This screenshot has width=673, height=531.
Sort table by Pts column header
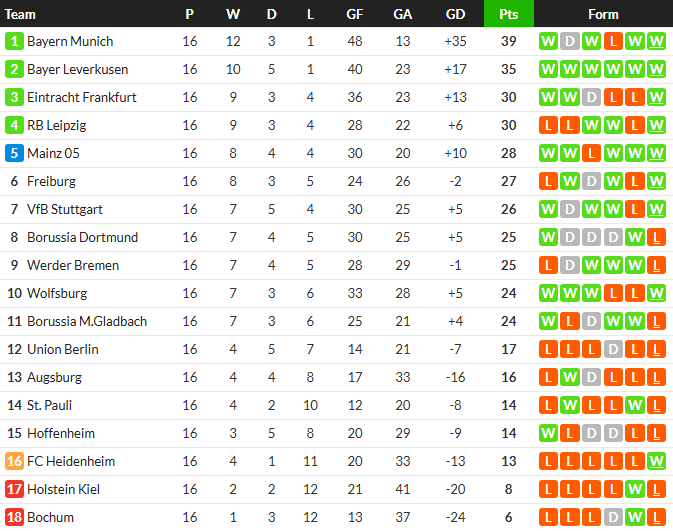(509, 14)
